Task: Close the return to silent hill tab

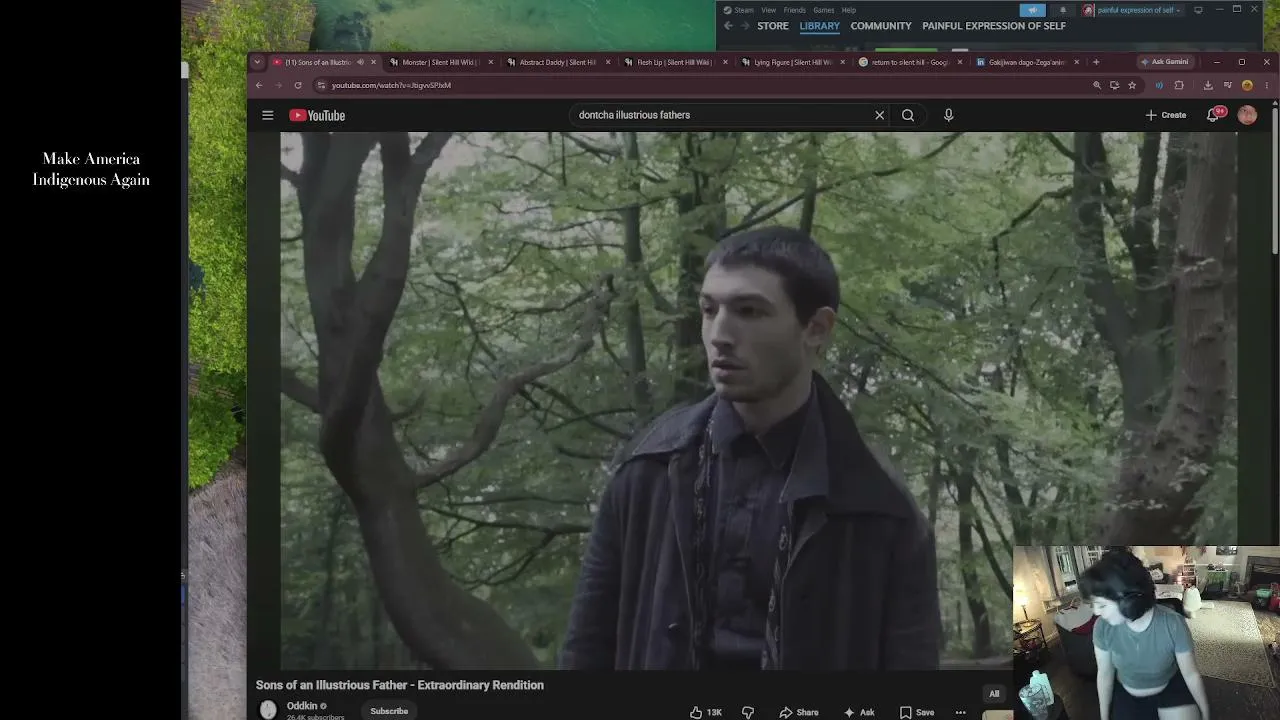Action: click(x=960, y=62)
